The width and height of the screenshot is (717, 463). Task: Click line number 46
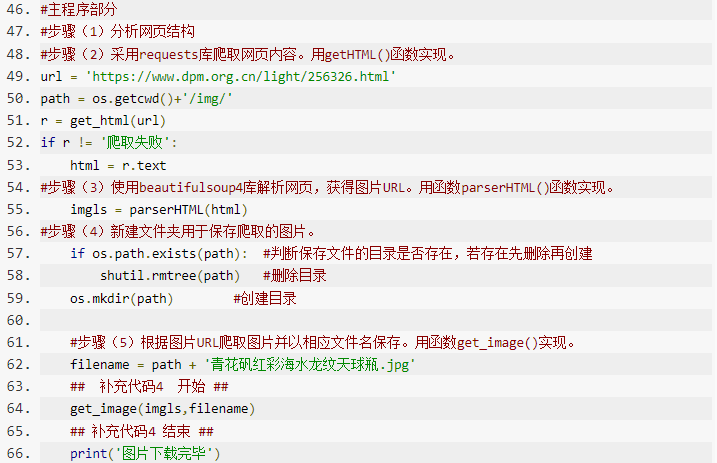click(x=18, y=10)
